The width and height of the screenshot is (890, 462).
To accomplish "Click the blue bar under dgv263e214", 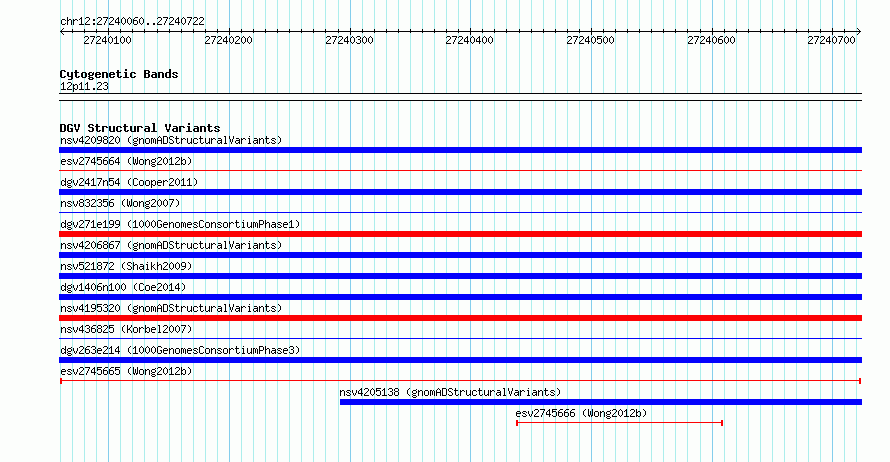I will tap(460, 360).
